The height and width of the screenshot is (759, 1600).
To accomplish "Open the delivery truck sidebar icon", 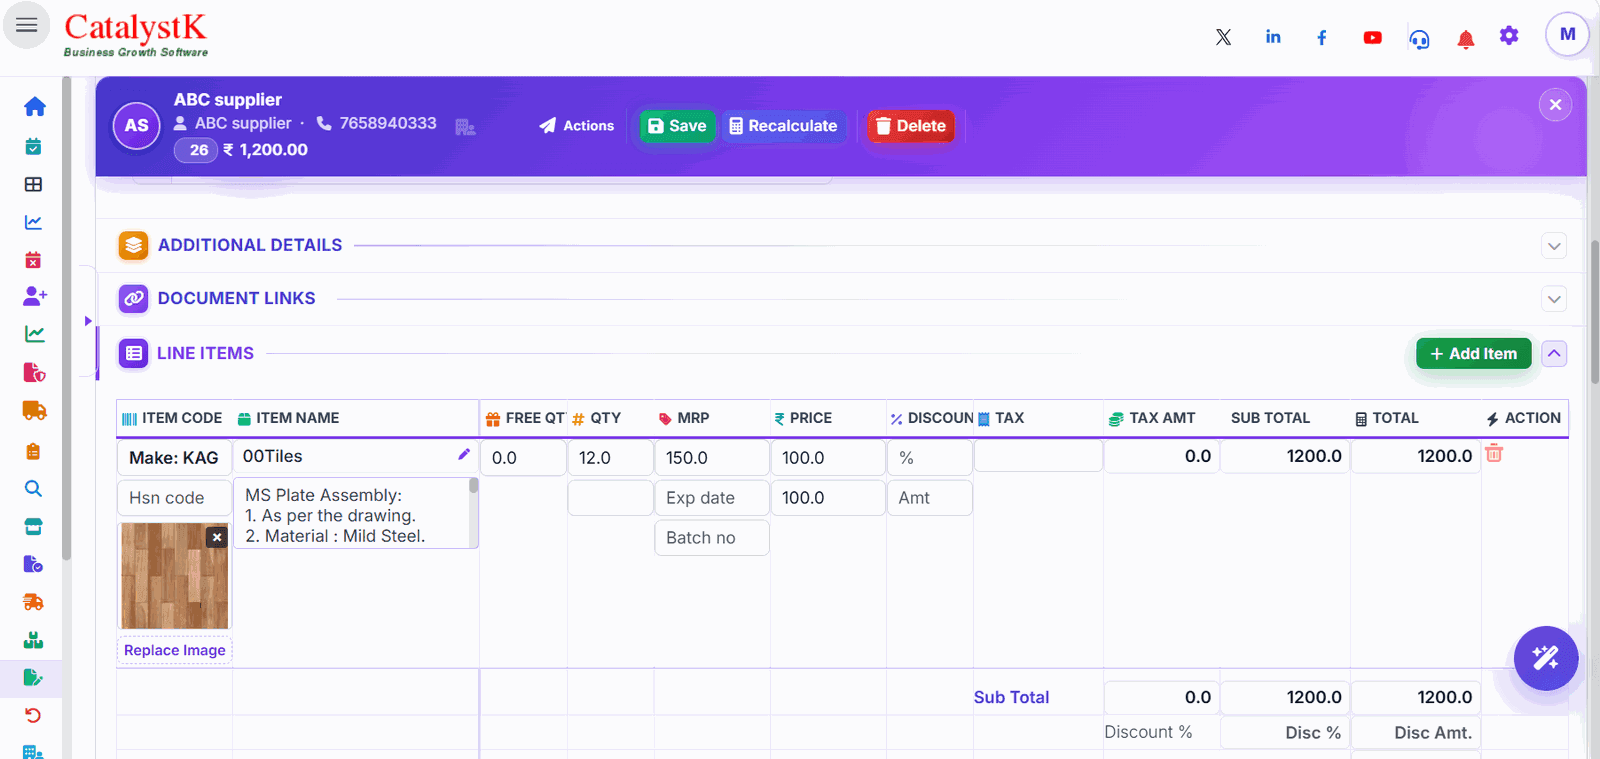I will [x=34, y=410].
